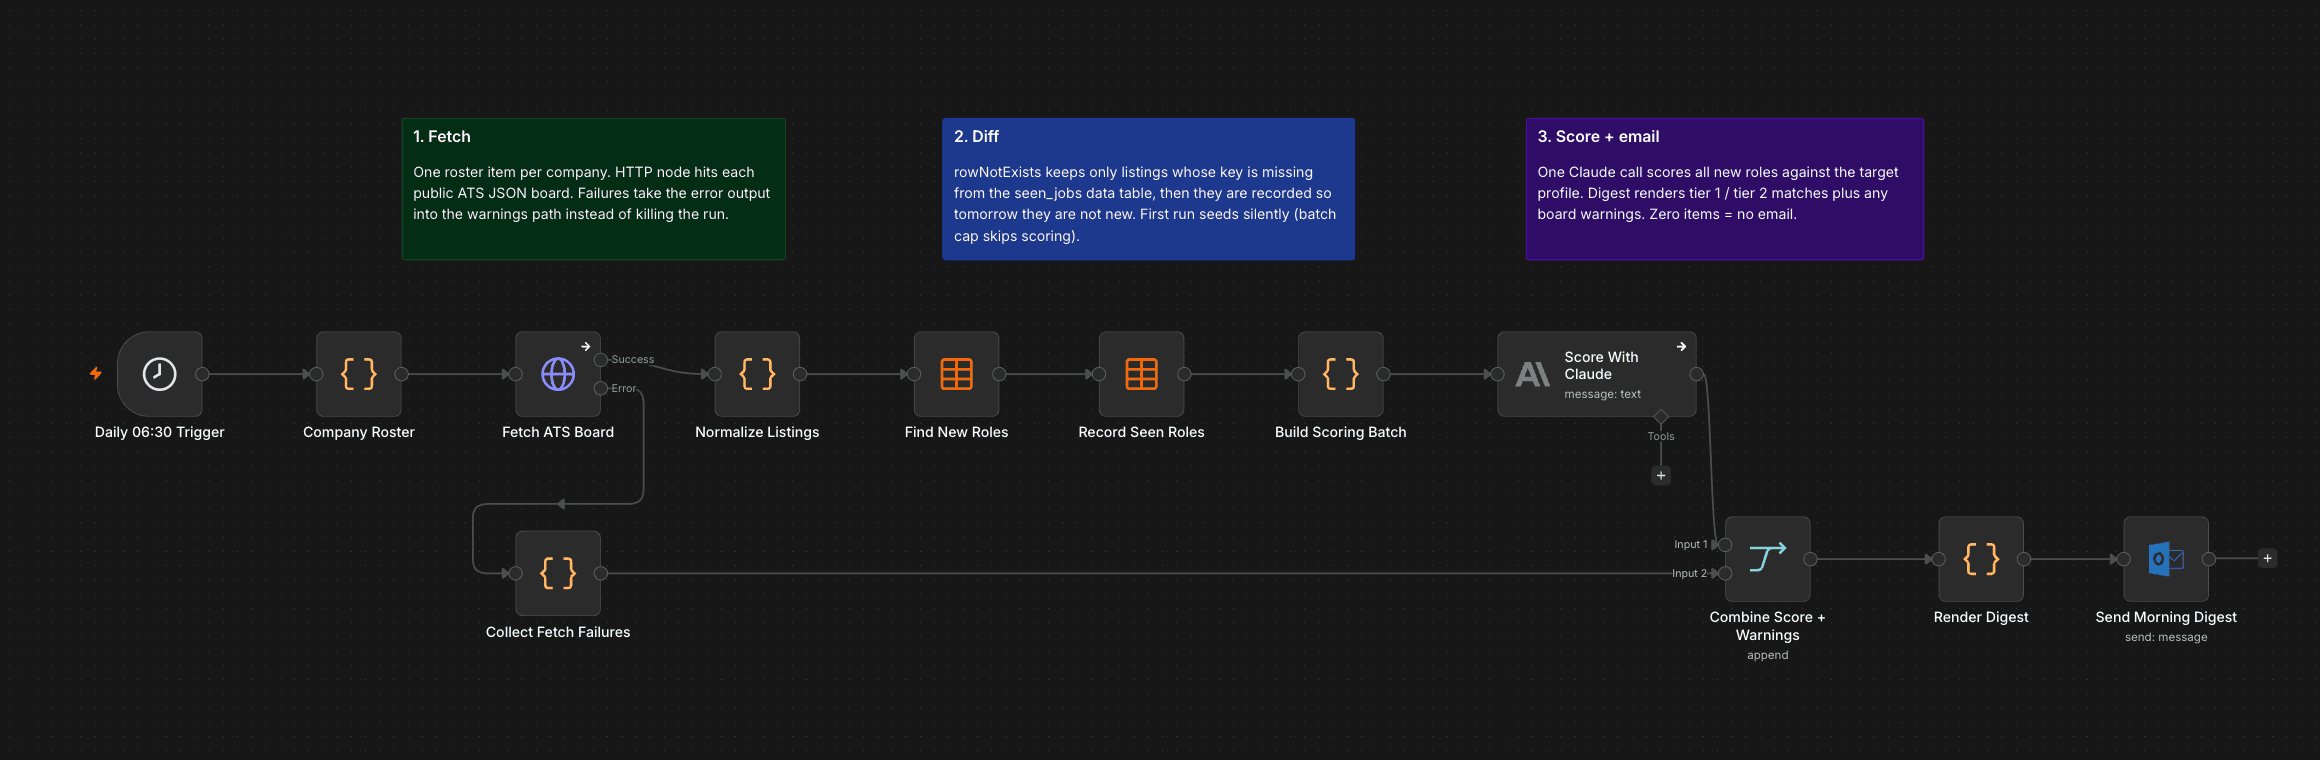Click the output connector of Normalize Listings
This screenshot has width=2320, height=760.
point(800,374)
